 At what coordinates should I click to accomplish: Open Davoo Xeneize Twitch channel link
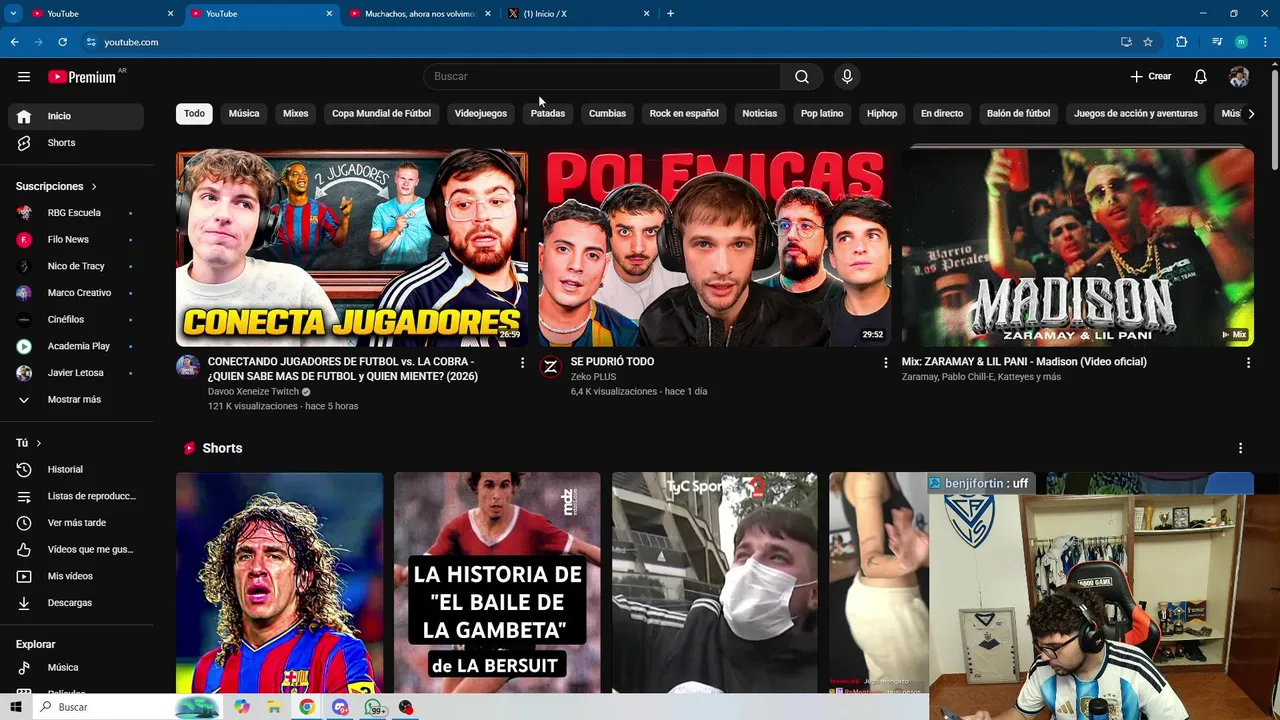click(x=253, y=392)
